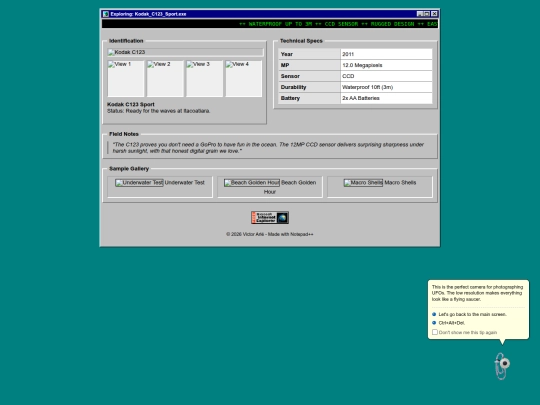Click the 'Sample Gallery' group heading

pos(129,169)
